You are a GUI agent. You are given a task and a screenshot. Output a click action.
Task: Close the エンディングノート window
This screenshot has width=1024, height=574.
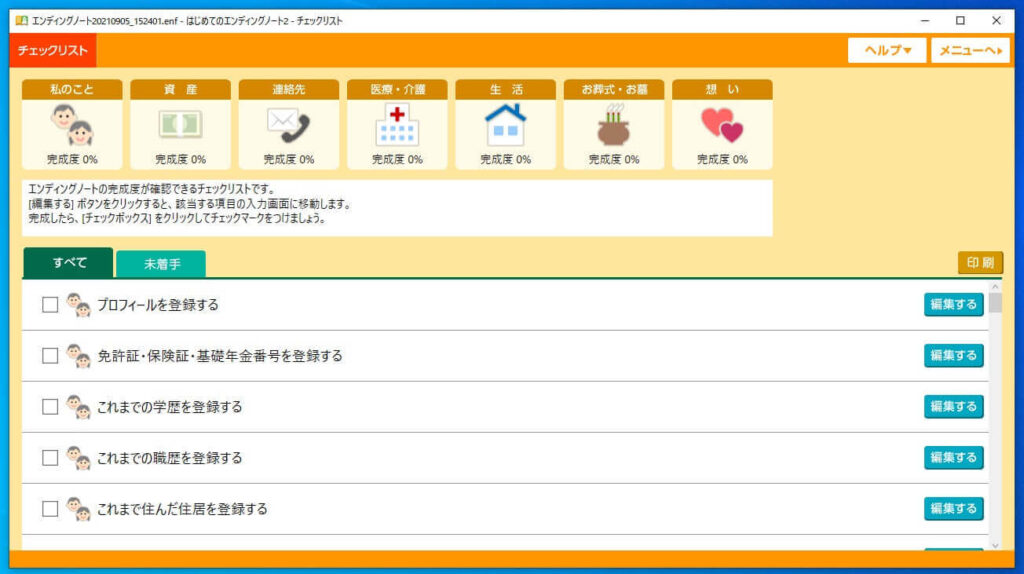coord(997,21)
